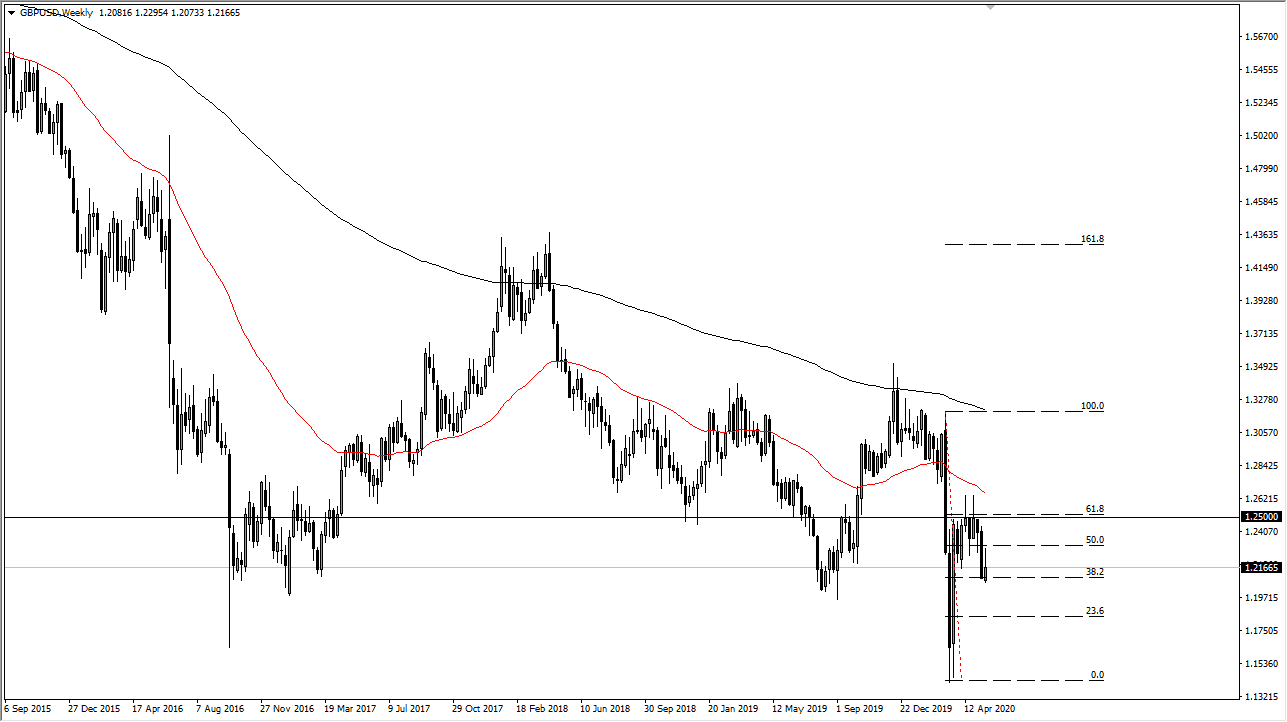The height and width of the screenshot is (722, 1287).
Task: Click the 61.8 Fibonacci level label
Action: tap(1093, 508)
